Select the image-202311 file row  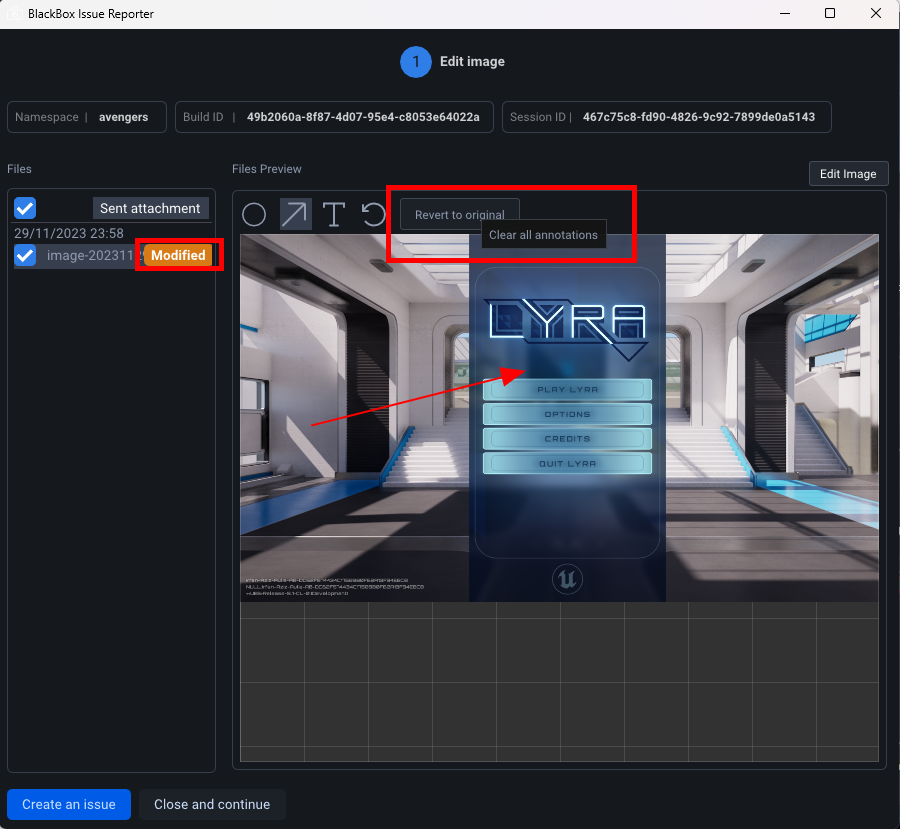(114, 255)
